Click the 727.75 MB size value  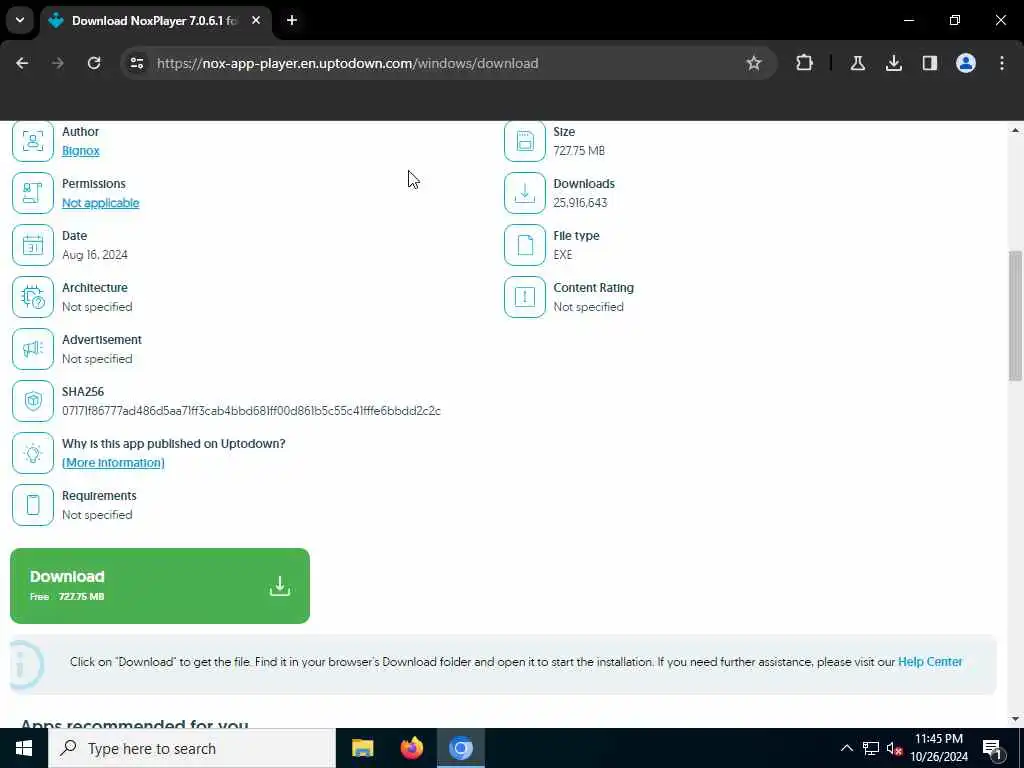579,151
